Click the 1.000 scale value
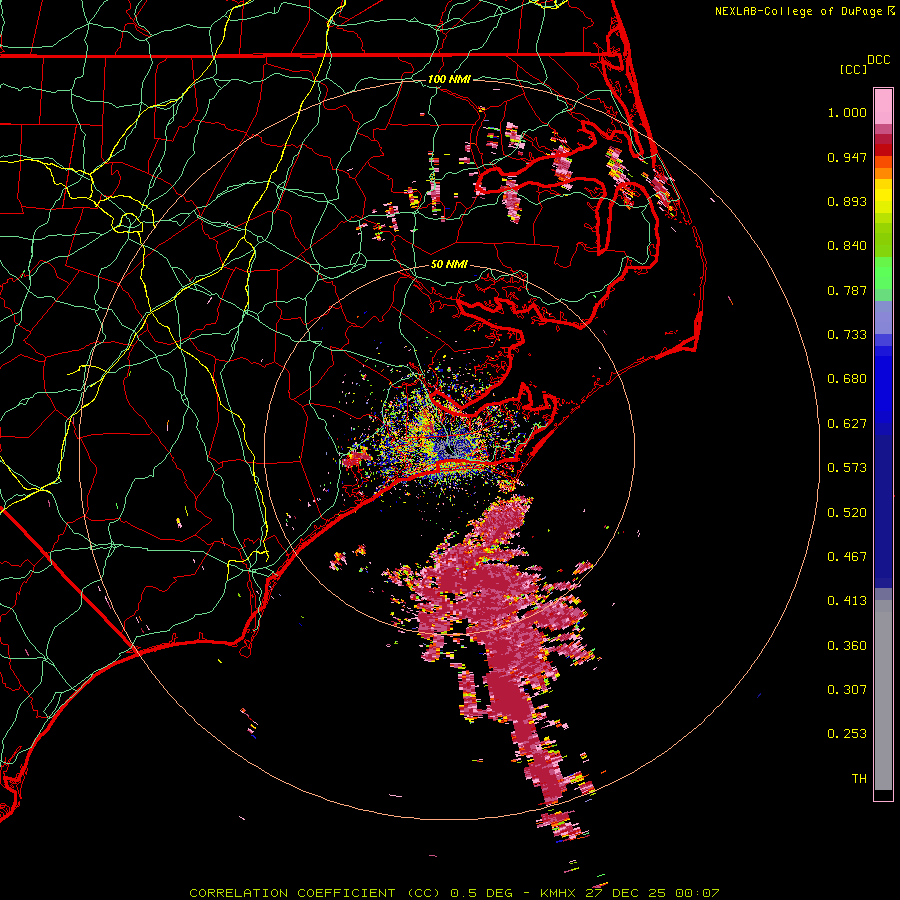The image size is (900, 900). pos(847,112)
